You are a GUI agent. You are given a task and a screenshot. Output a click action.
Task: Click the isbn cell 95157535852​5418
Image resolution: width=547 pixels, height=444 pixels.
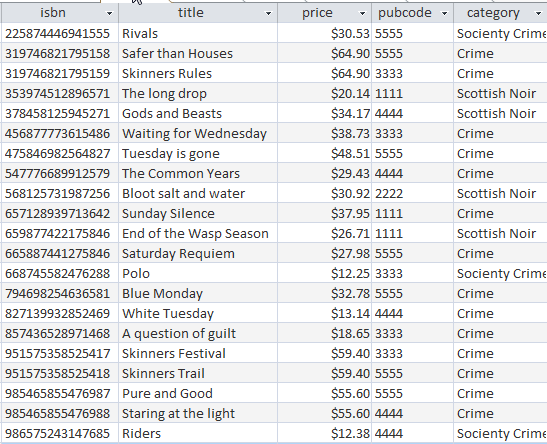click(x=60, y=374)
